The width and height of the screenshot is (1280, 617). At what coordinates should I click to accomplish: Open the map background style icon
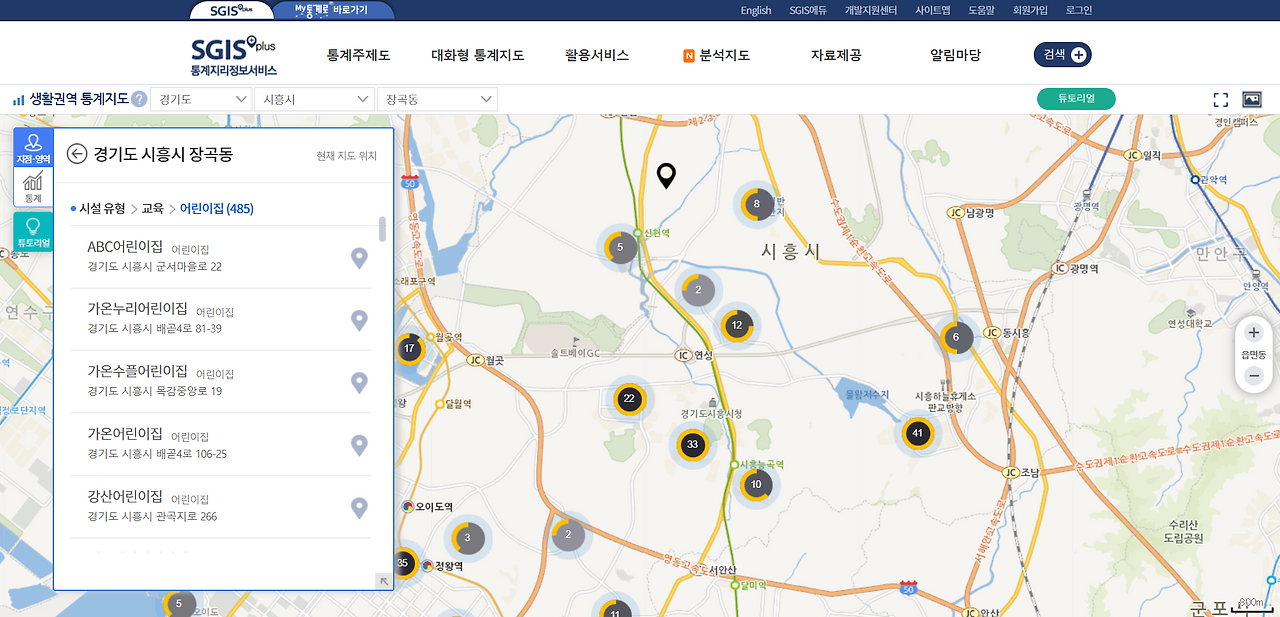(x=1254, y=99)
